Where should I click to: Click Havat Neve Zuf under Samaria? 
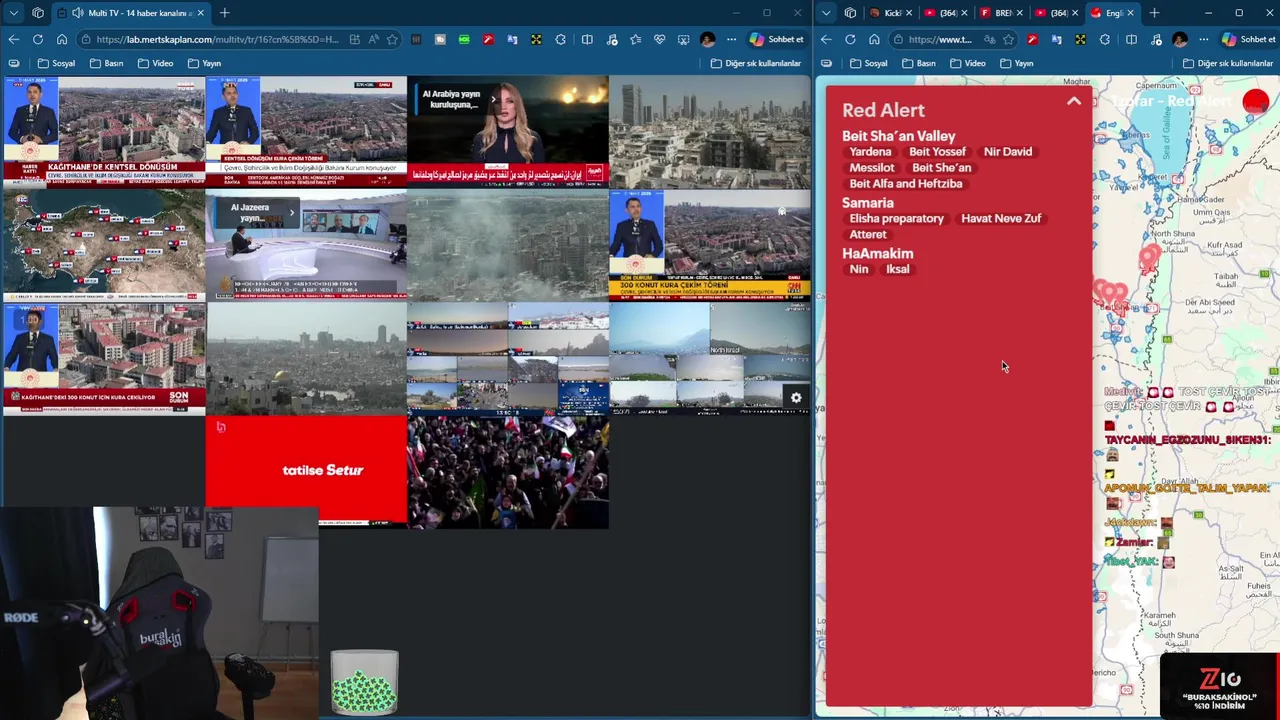[1001, 218]
